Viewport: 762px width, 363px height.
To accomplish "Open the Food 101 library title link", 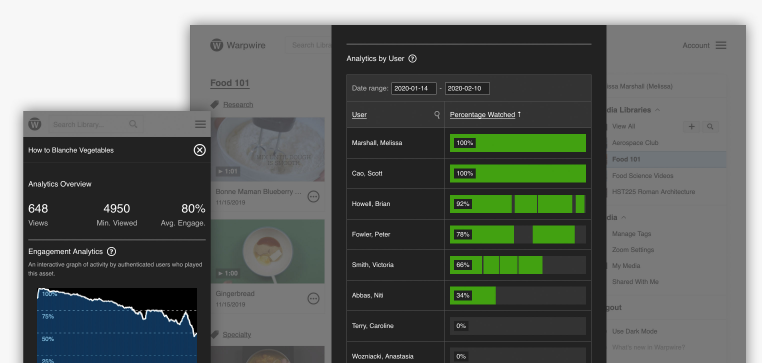I will 230,83.
